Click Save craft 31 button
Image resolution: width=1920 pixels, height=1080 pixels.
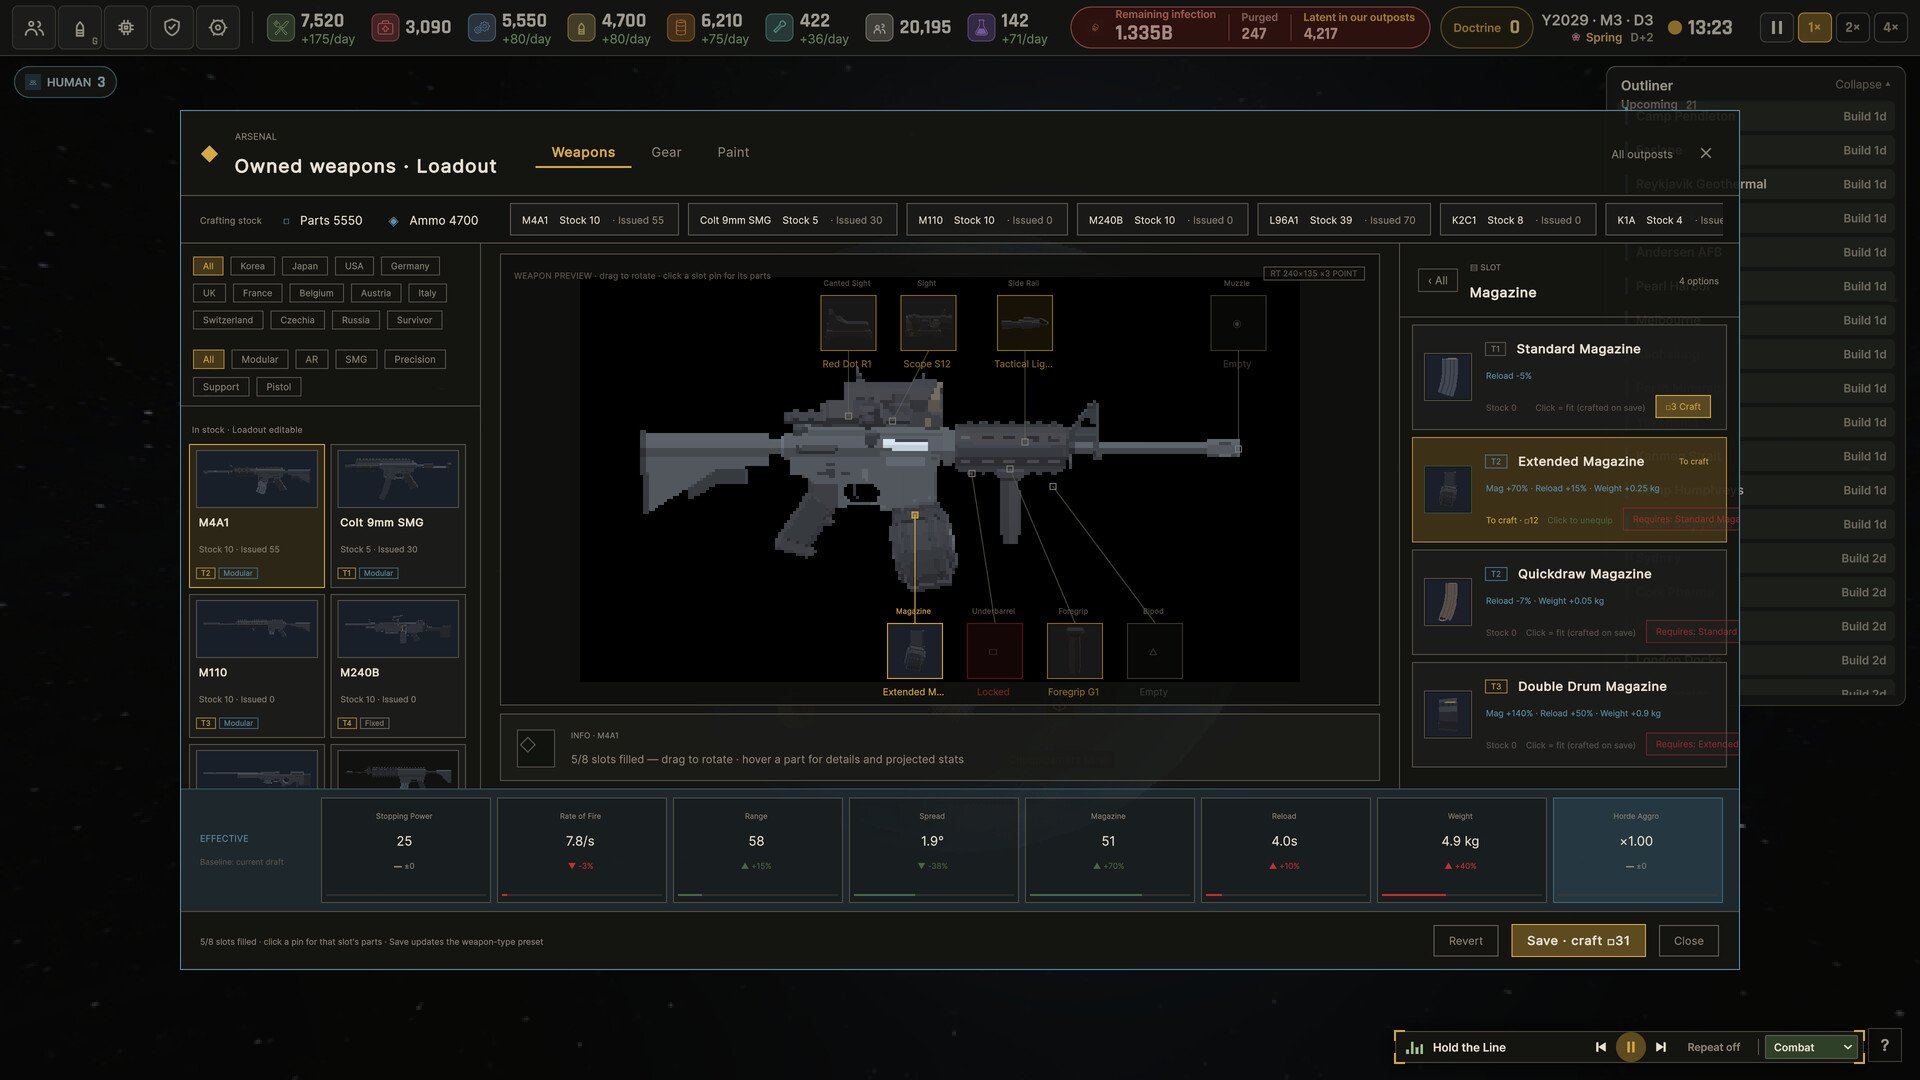point(1578,941)
